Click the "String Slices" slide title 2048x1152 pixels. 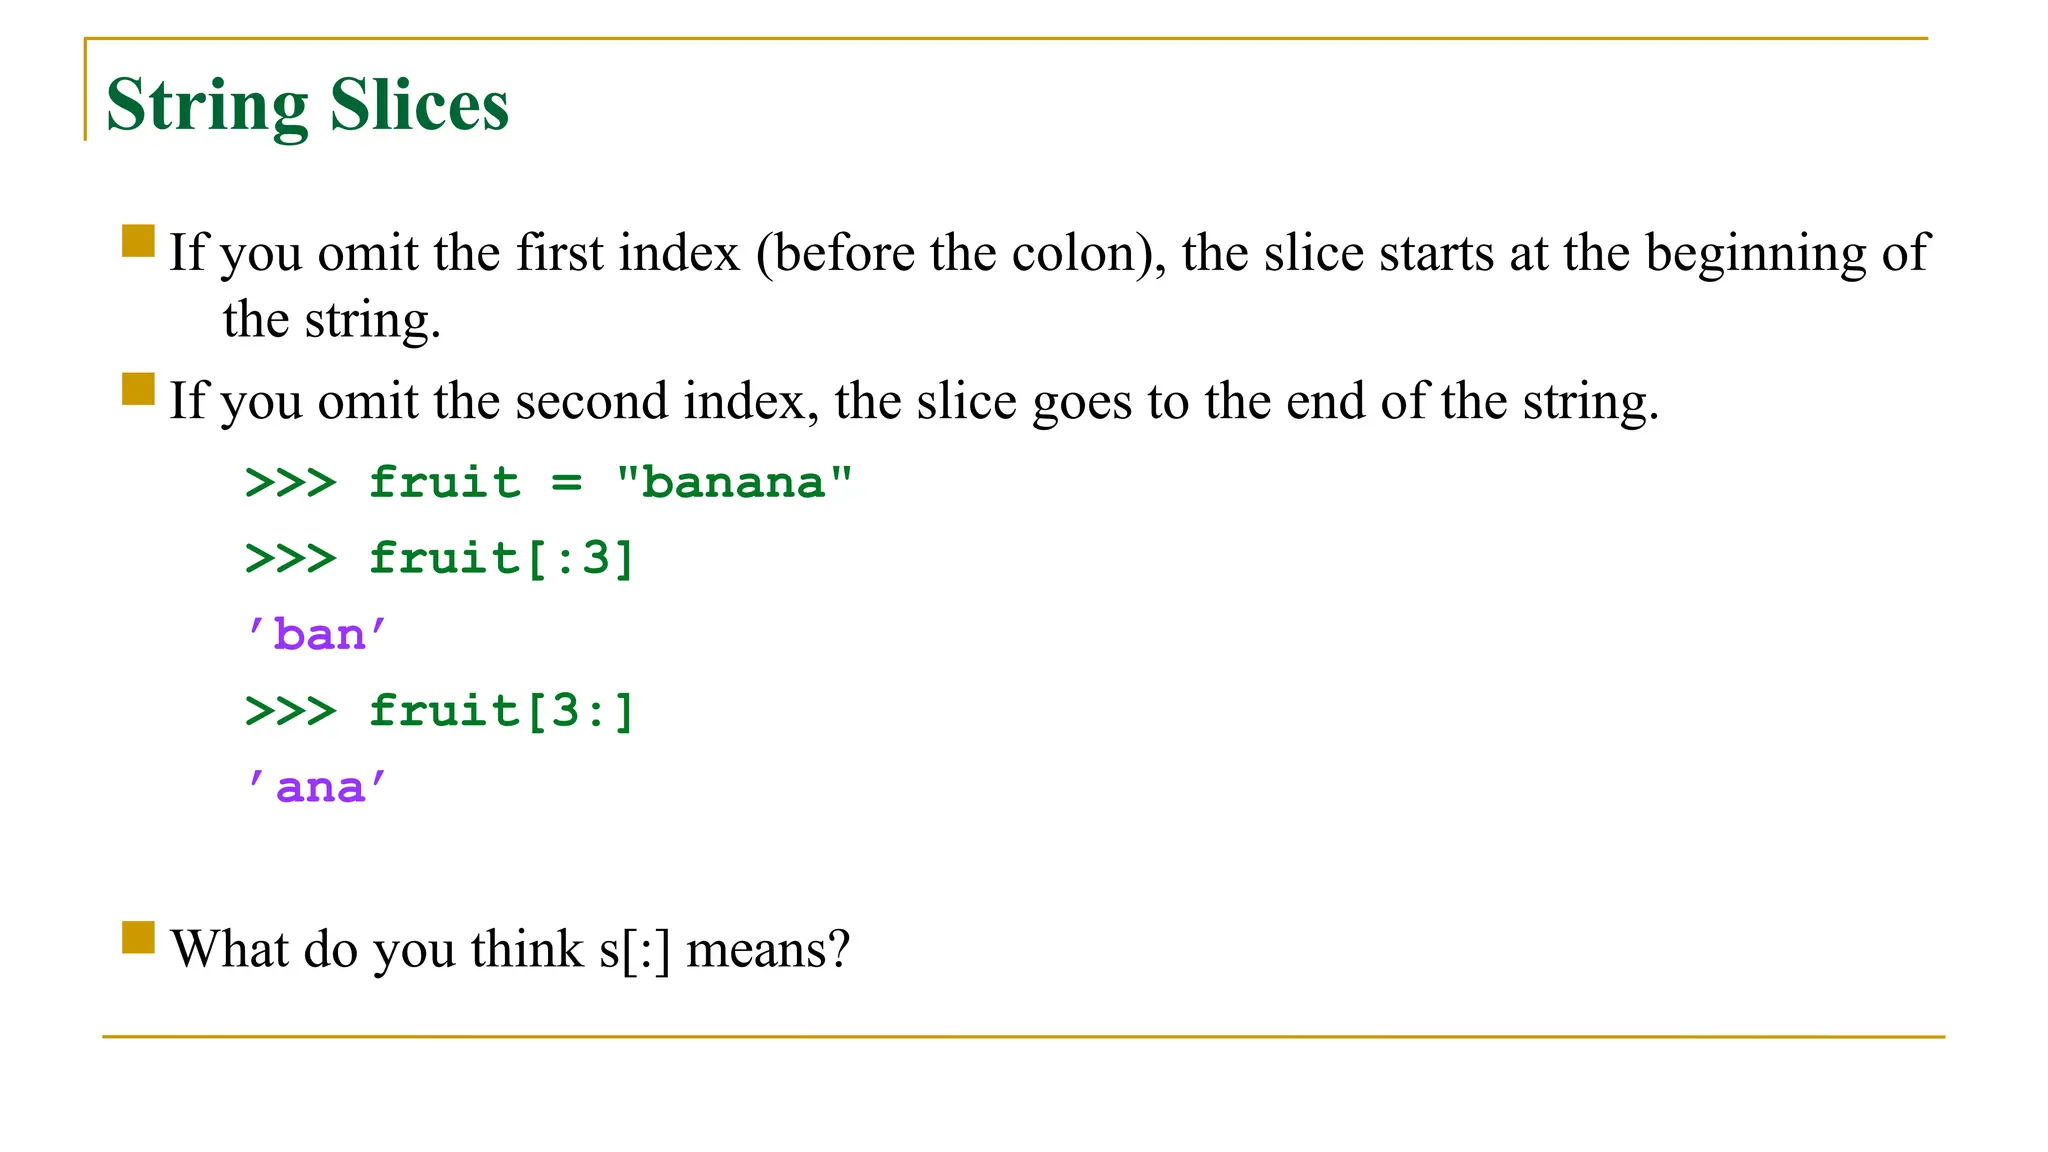point(307,105)
